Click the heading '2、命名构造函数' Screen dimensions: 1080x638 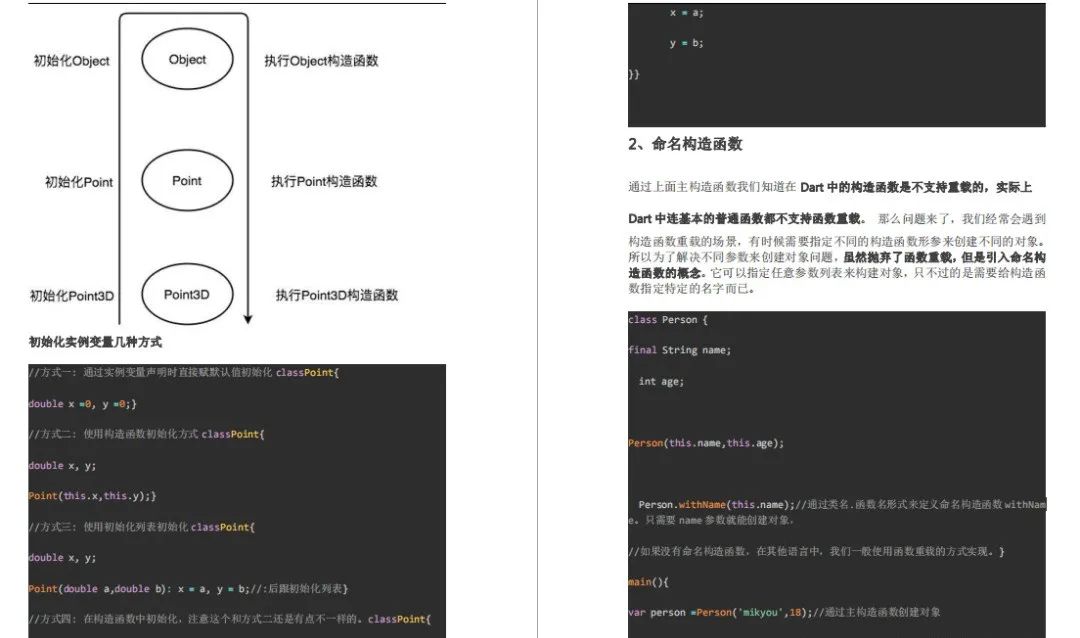pos(685,144)
